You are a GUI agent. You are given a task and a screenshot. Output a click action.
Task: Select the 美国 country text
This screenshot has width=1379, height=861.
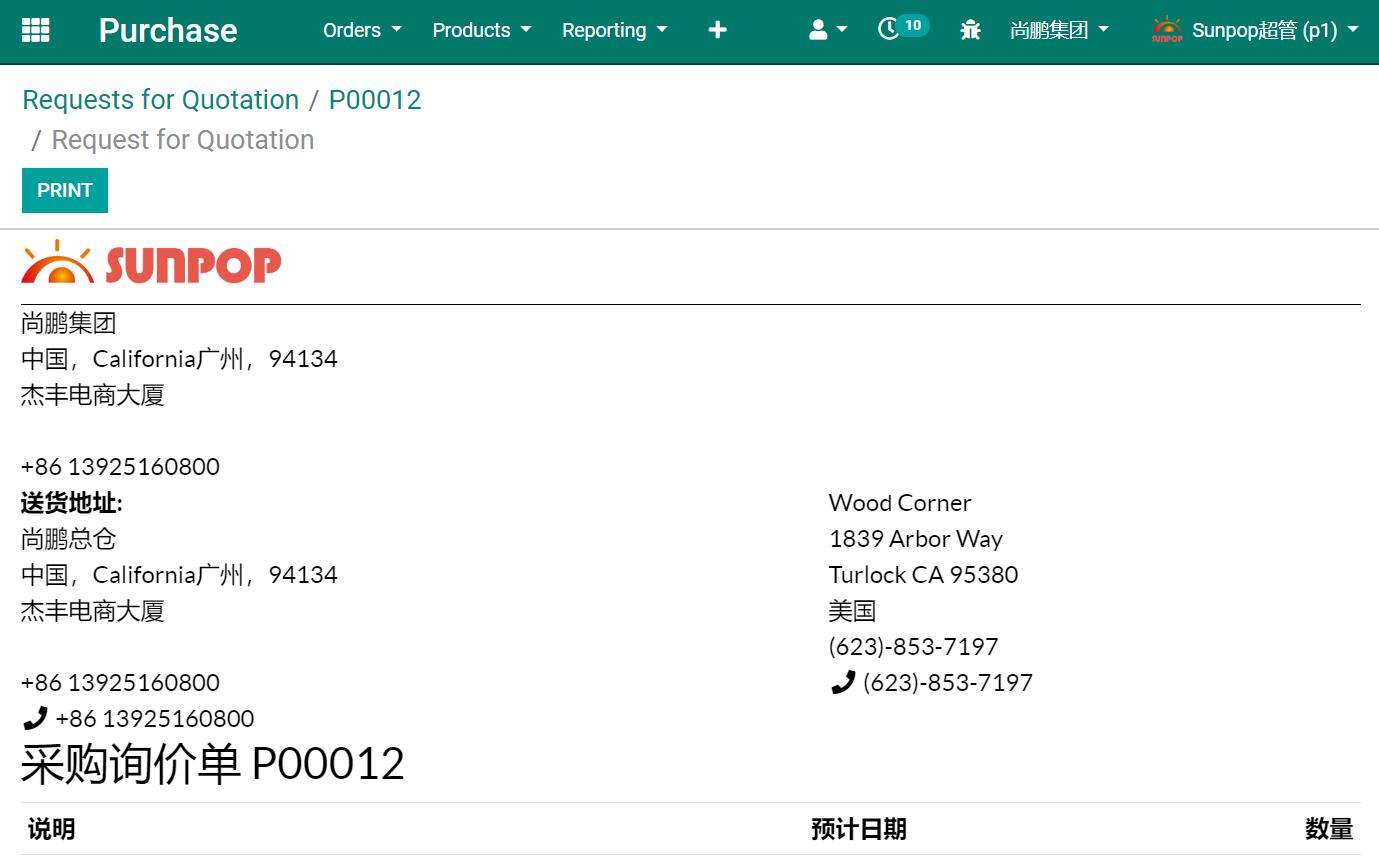[852, 611]
